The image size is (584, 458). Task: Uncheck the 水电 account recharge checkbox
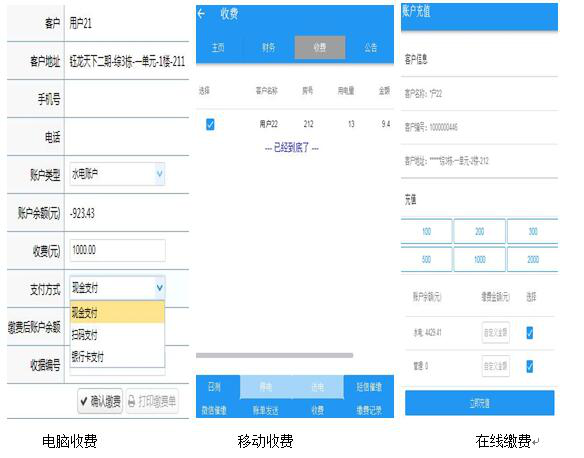click(530, 333)
